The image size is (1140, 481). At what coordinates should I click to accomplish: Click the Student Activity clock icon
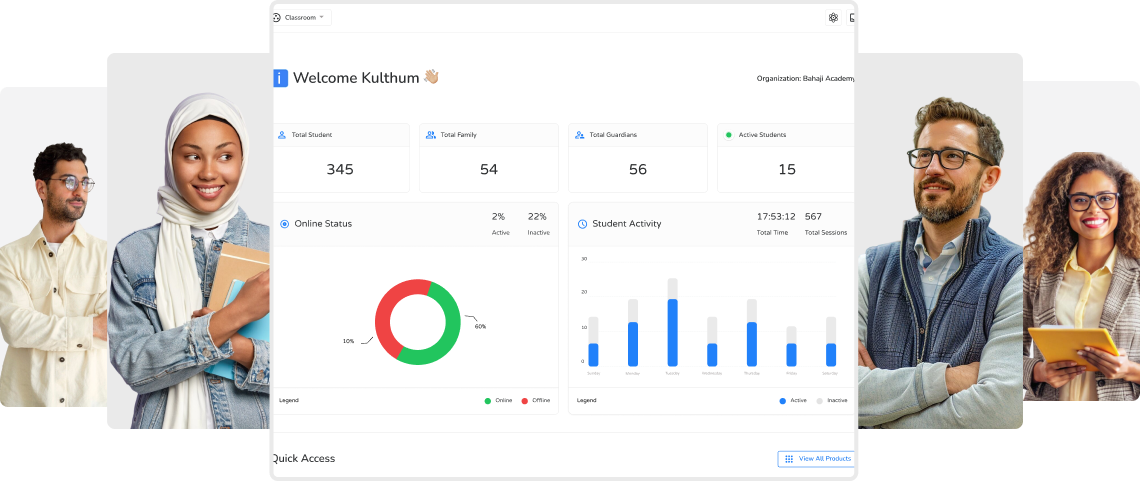582,224
